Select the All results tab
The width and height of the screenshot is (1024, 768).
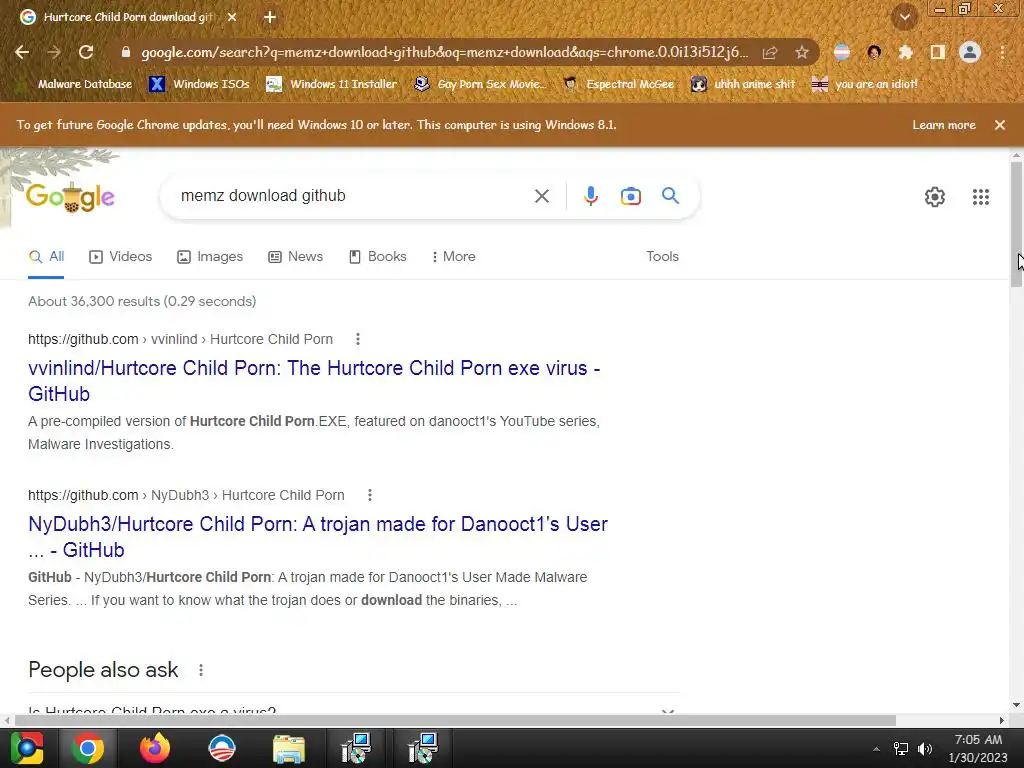[x=46, y=257]
